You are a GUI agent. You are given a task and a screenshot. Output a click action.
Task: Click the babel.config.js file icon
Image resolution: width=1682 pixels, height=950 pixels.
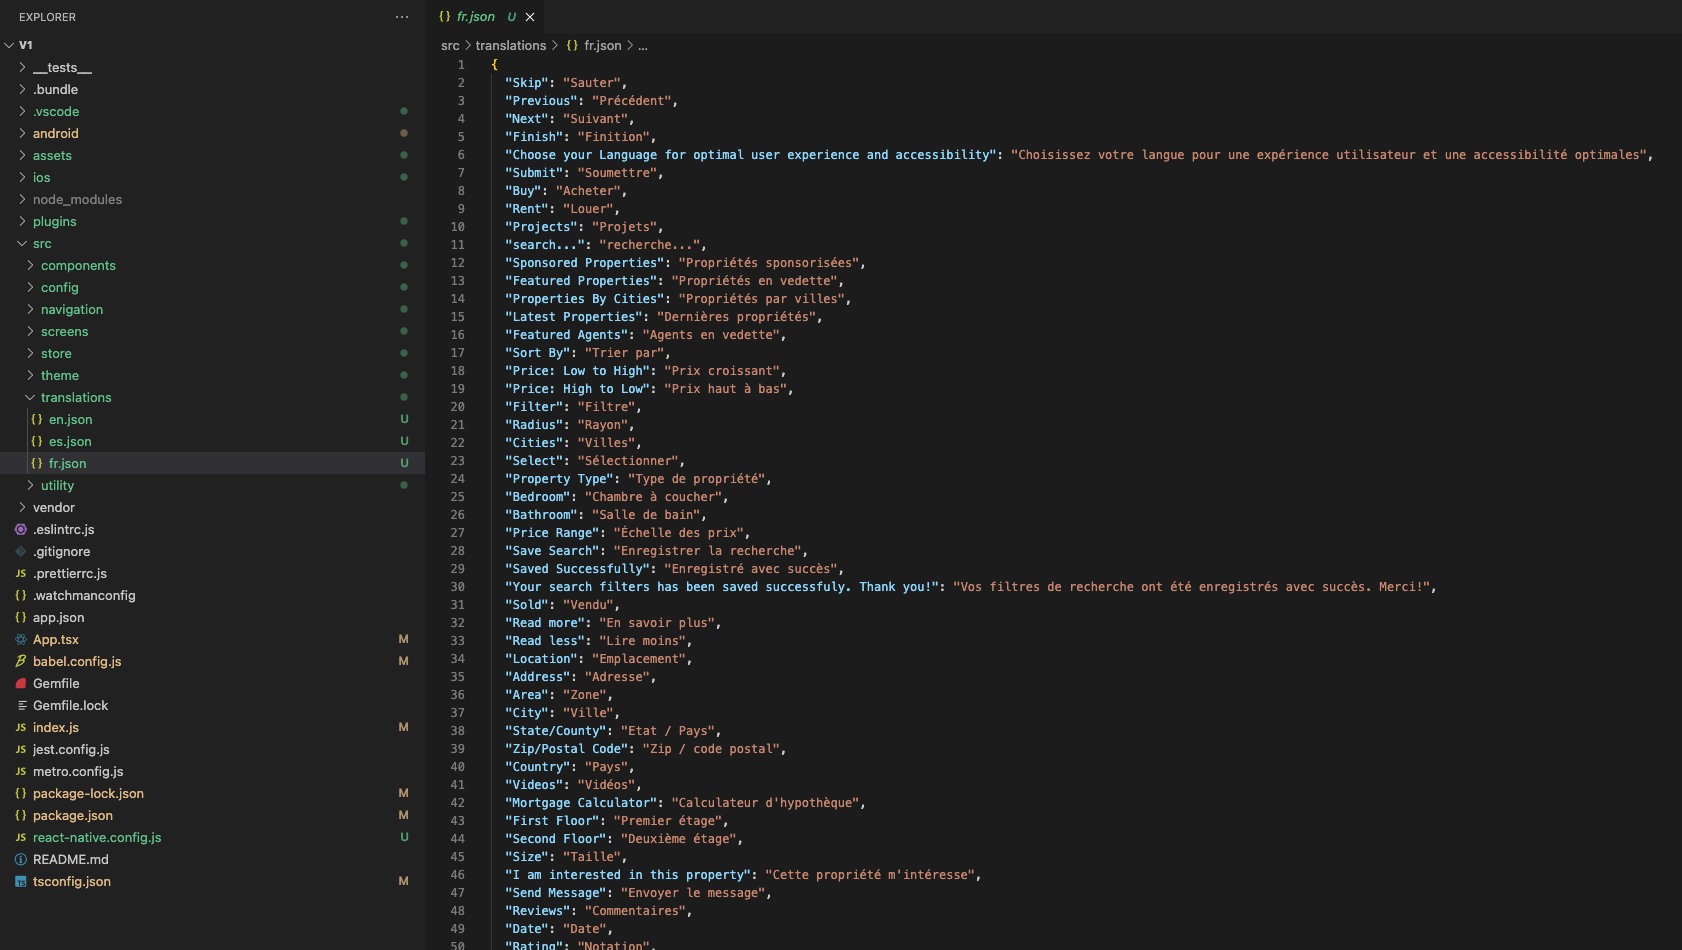(21, 662)
